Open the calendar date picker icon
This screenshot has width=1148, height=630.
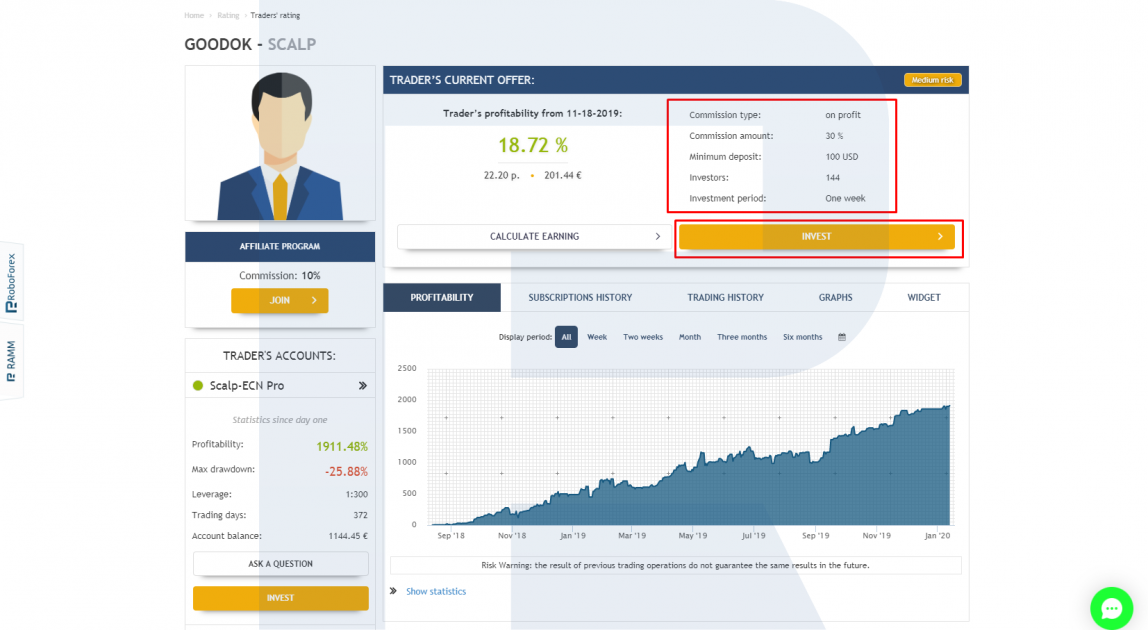point(842,337)
